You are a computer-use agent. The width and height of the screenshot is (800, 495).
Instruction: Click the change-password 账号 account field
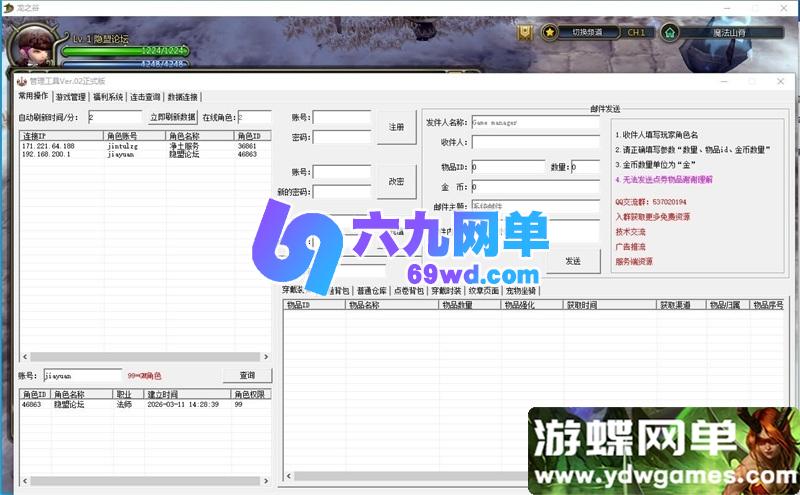(342, 172)
